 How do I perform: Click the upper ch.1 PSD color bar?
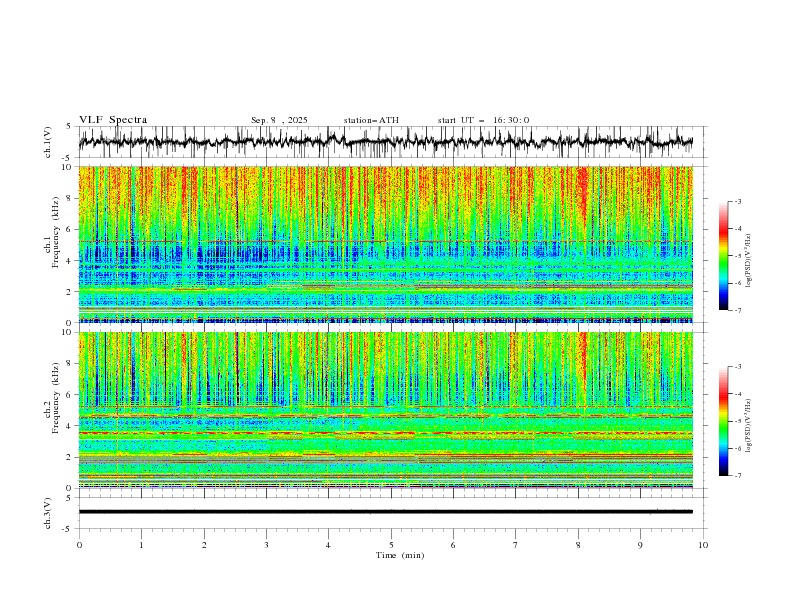(x=723, y=255)
